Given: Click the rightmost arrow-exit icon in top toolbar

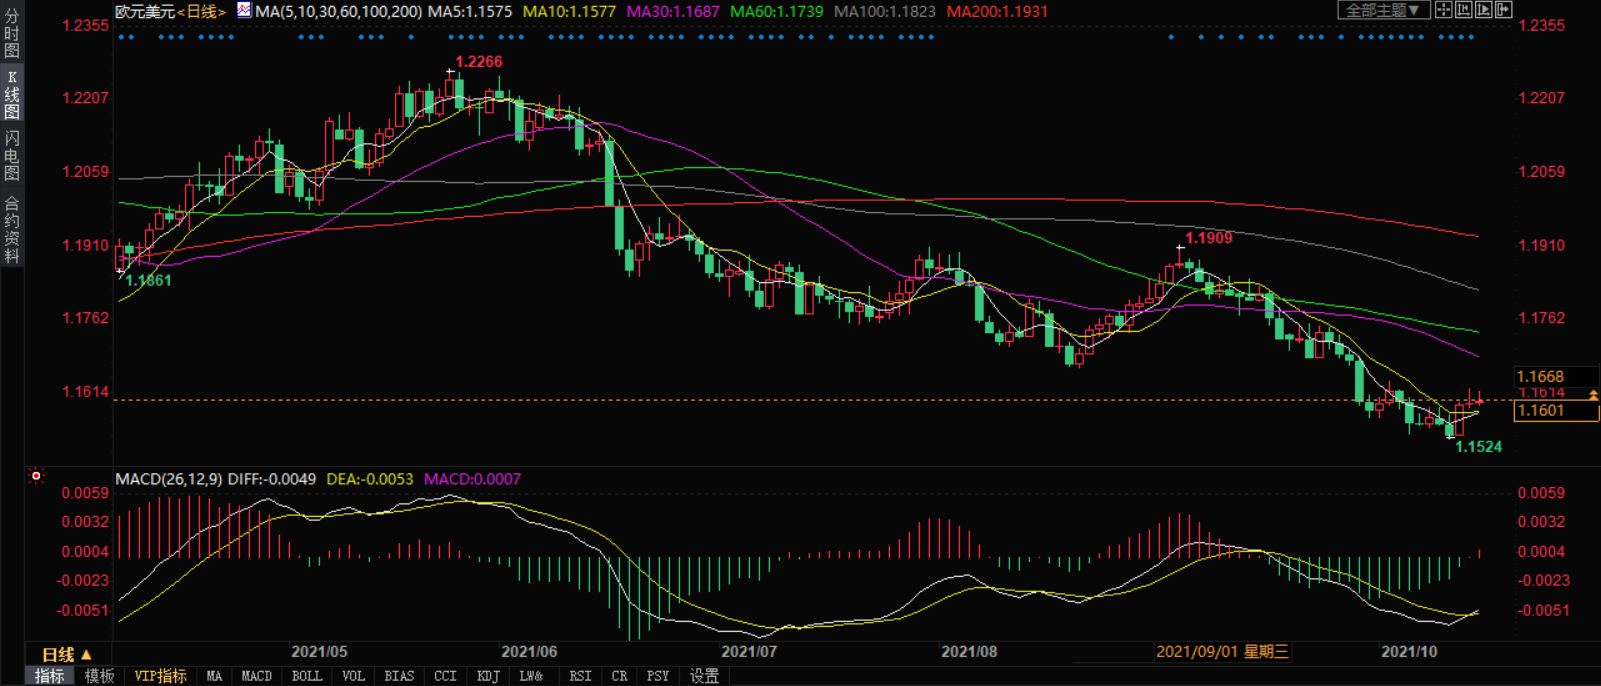Looking at the screenshot, I should coord(1503,10).
